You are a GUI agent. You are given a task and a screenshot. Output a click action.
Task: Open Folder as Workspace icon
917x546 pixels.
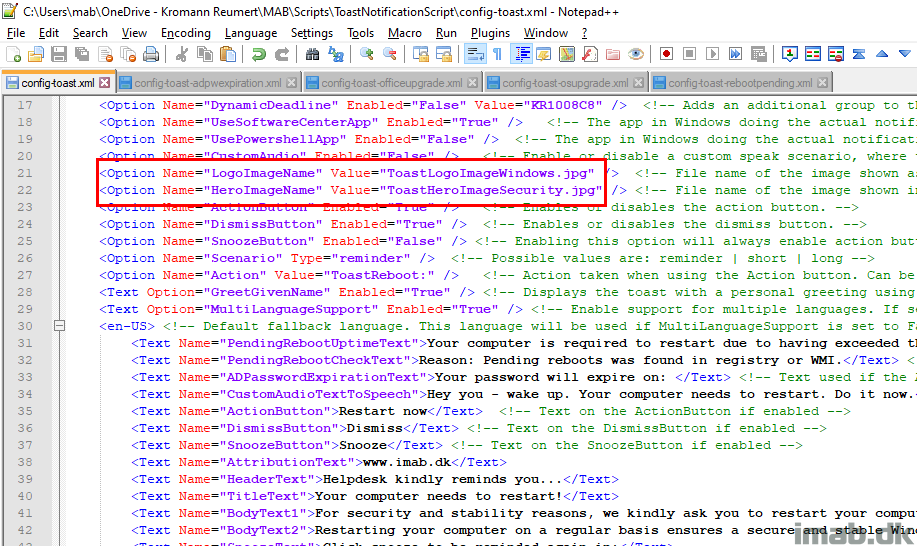point(613,54)
